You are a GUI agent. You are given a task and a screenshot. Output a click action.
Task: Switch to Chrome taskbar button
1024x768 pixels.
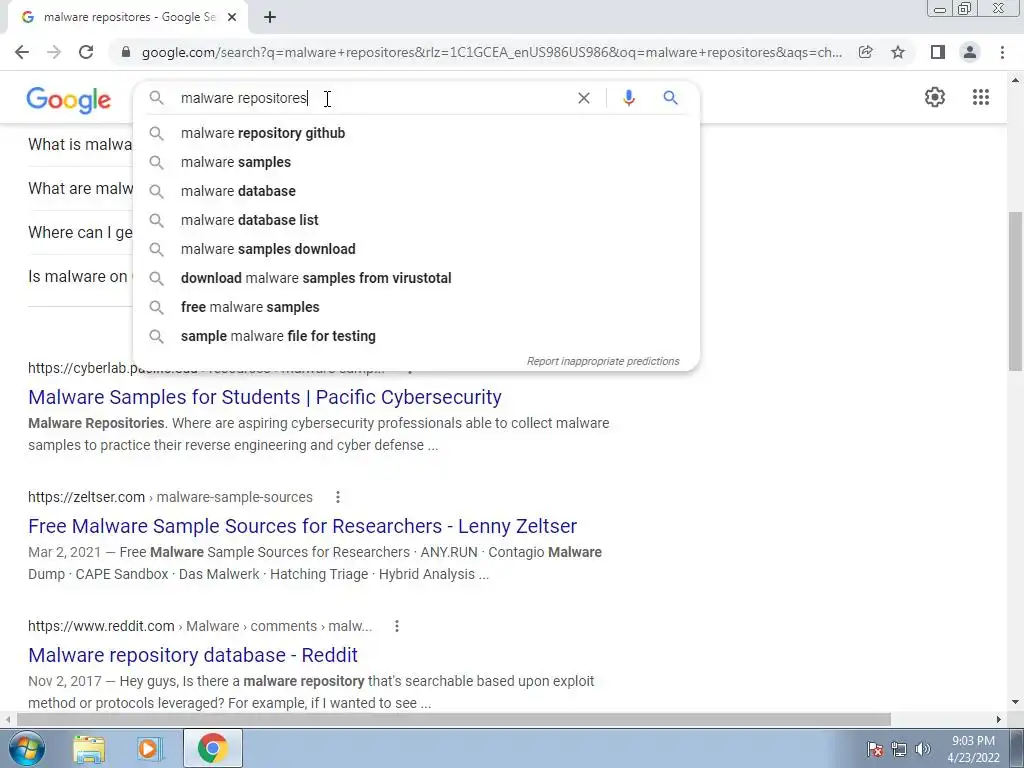[x=213, y=748]
